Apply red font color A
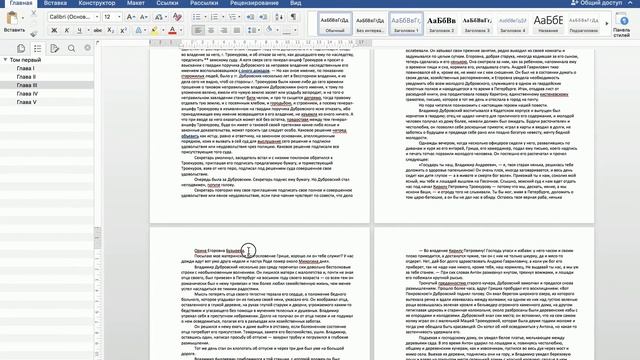Image resolution: width=640 pixels, height=360 pixels. coord(172,30)
